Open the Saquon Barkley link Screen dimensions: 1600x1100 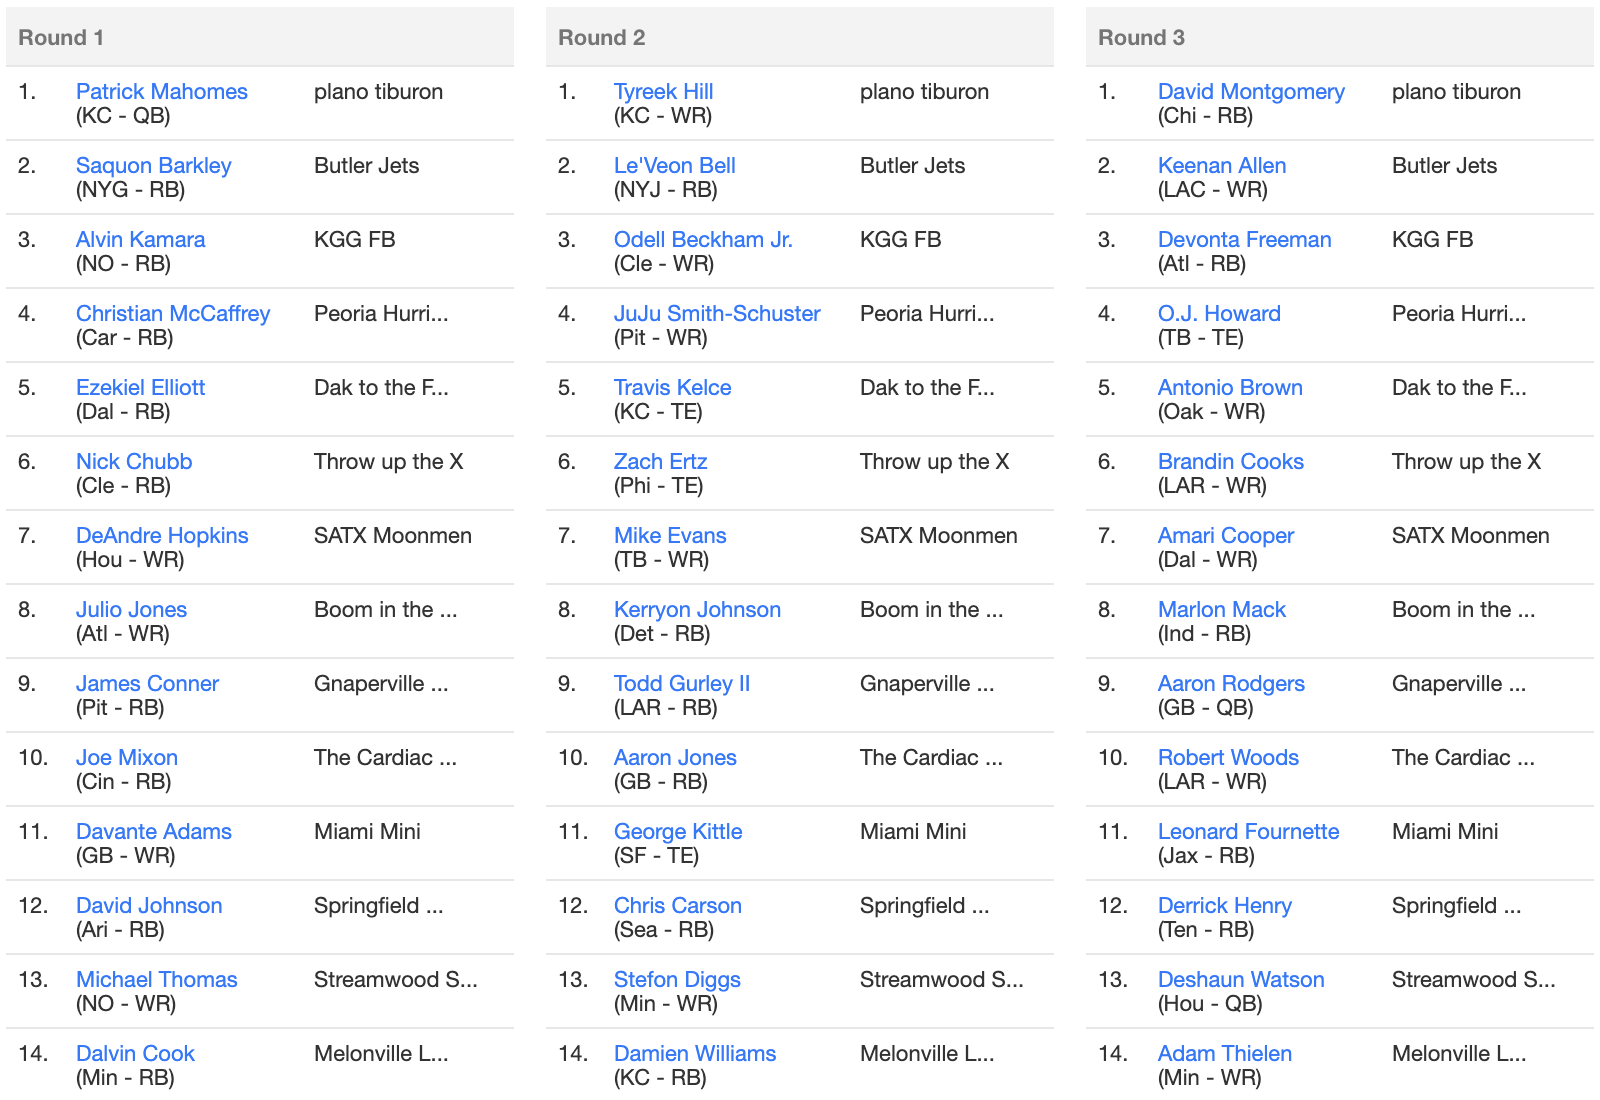(x=153, y=166)
